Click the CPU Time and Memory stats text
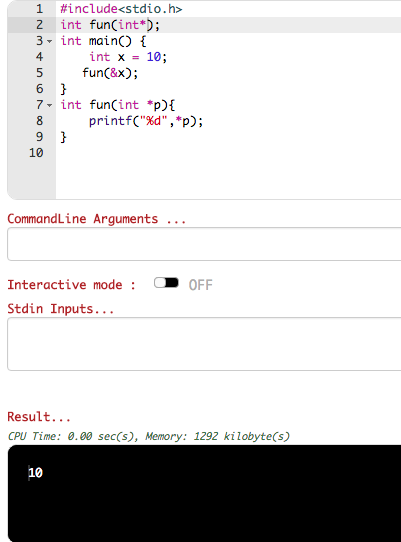 149,436
